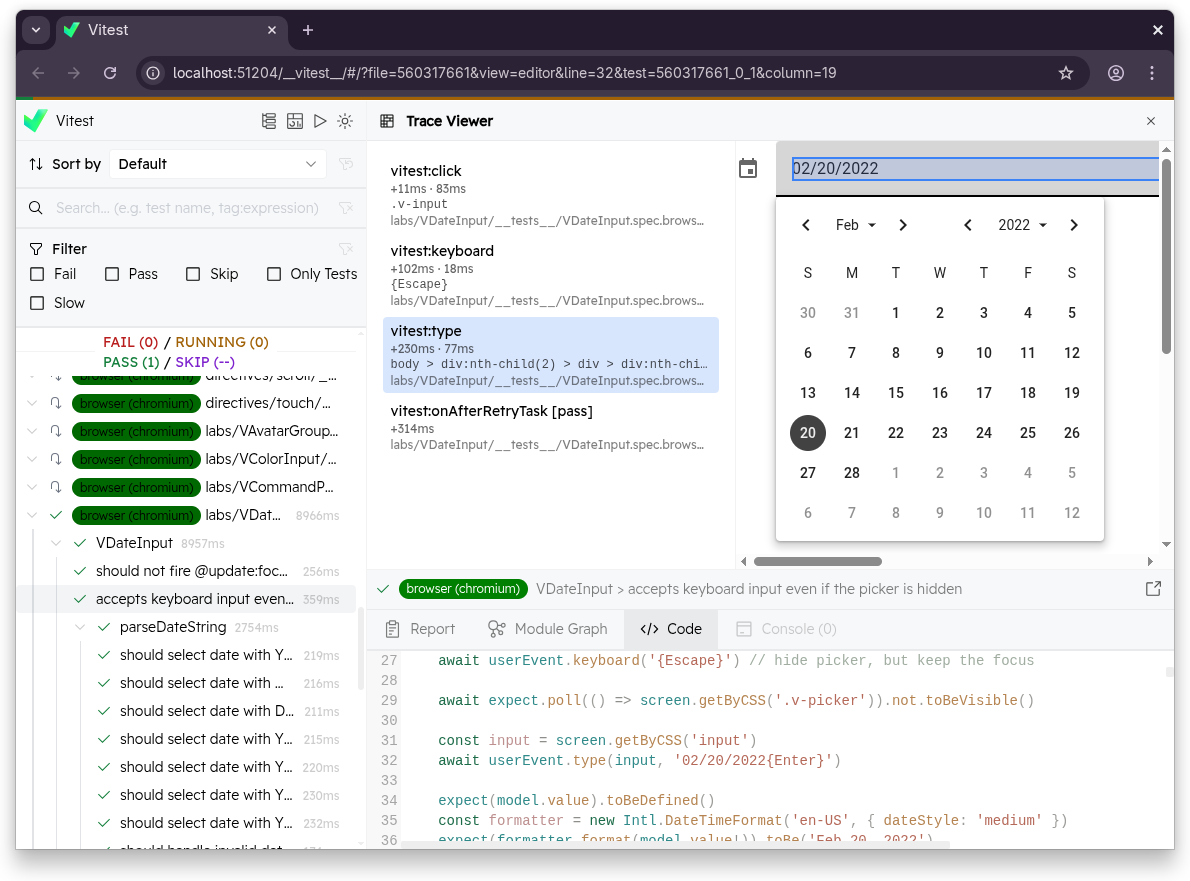Click rerun icon on directives/touch row
The image size is (1190, 881).
[56, 403]
